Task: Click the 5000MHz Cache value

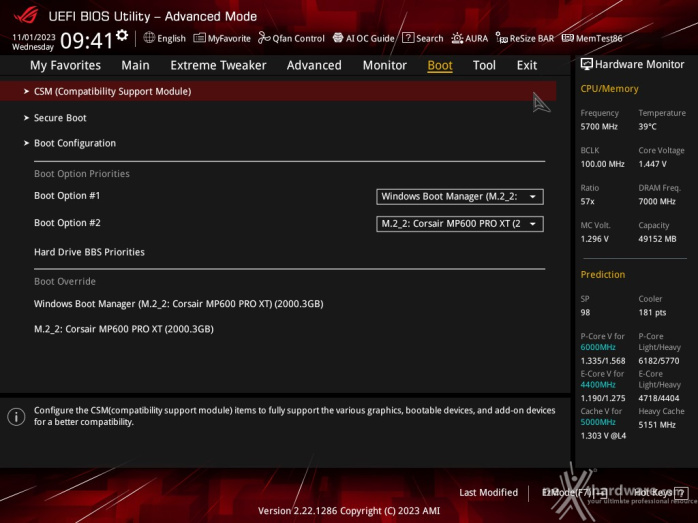Action: [x=598, y=422]
